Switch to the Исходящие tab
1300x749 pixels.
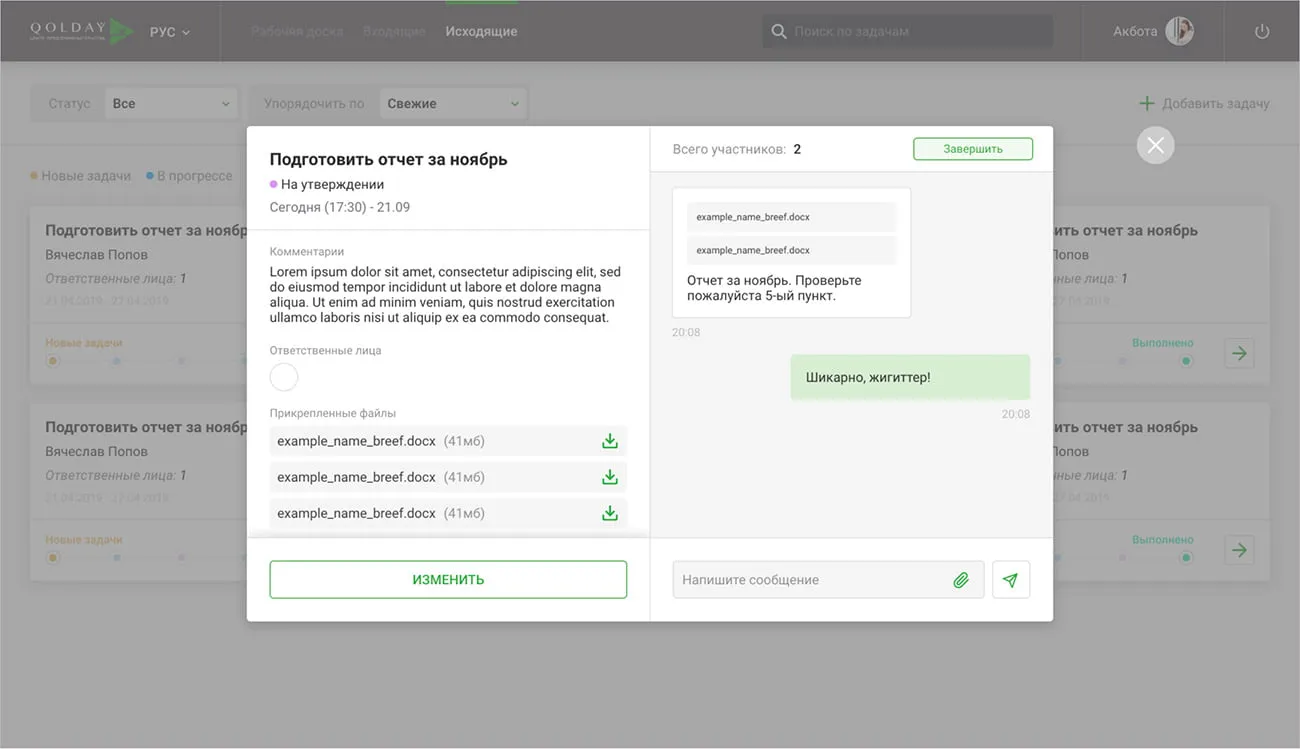tap(481, 32)
